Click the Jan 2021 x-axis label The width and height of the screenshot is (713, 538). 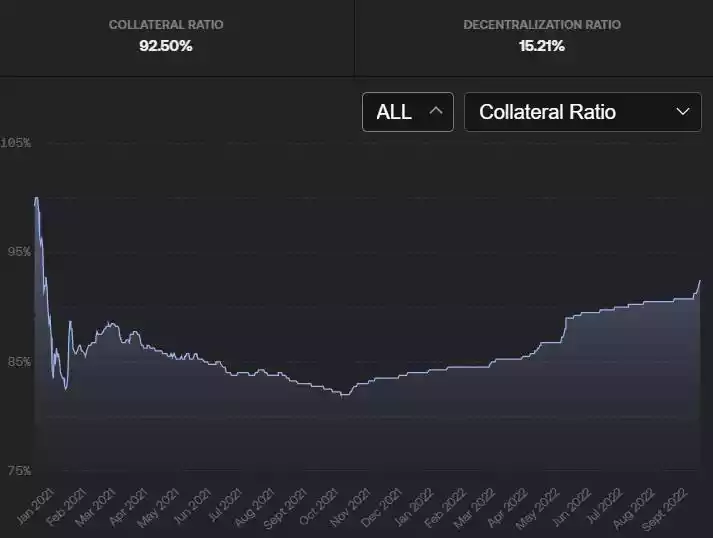click(35, 506)
